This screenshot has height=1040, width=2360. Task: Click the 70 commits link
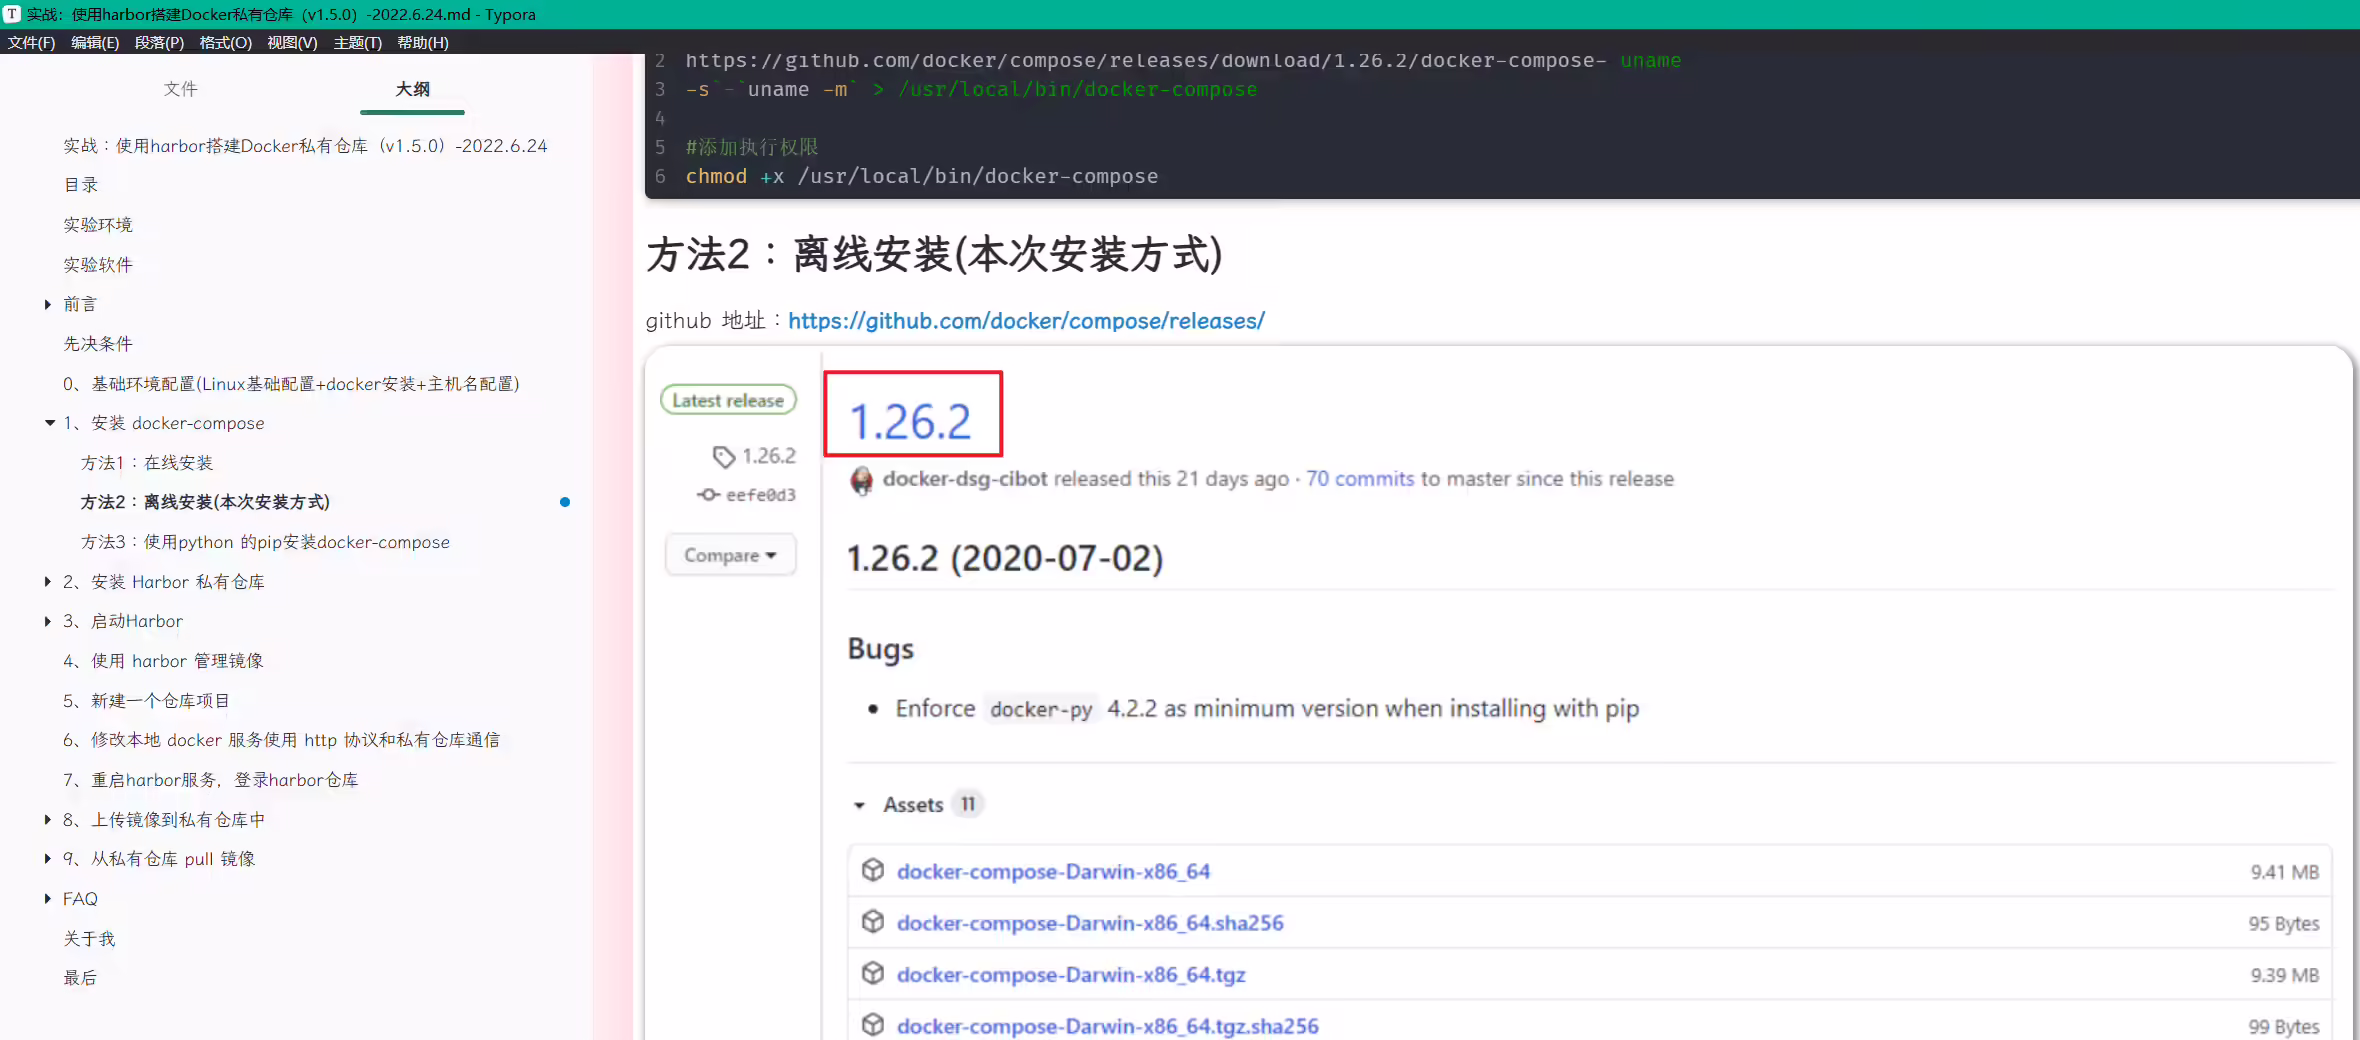pyautogui.click(x=1360, y=479)
